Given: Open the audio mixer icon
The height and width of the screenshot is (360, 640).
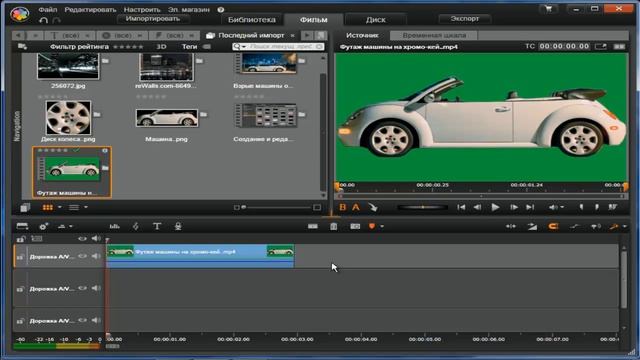Looking at the screenshot, I should pyautogui.click(x=115, y=227).
